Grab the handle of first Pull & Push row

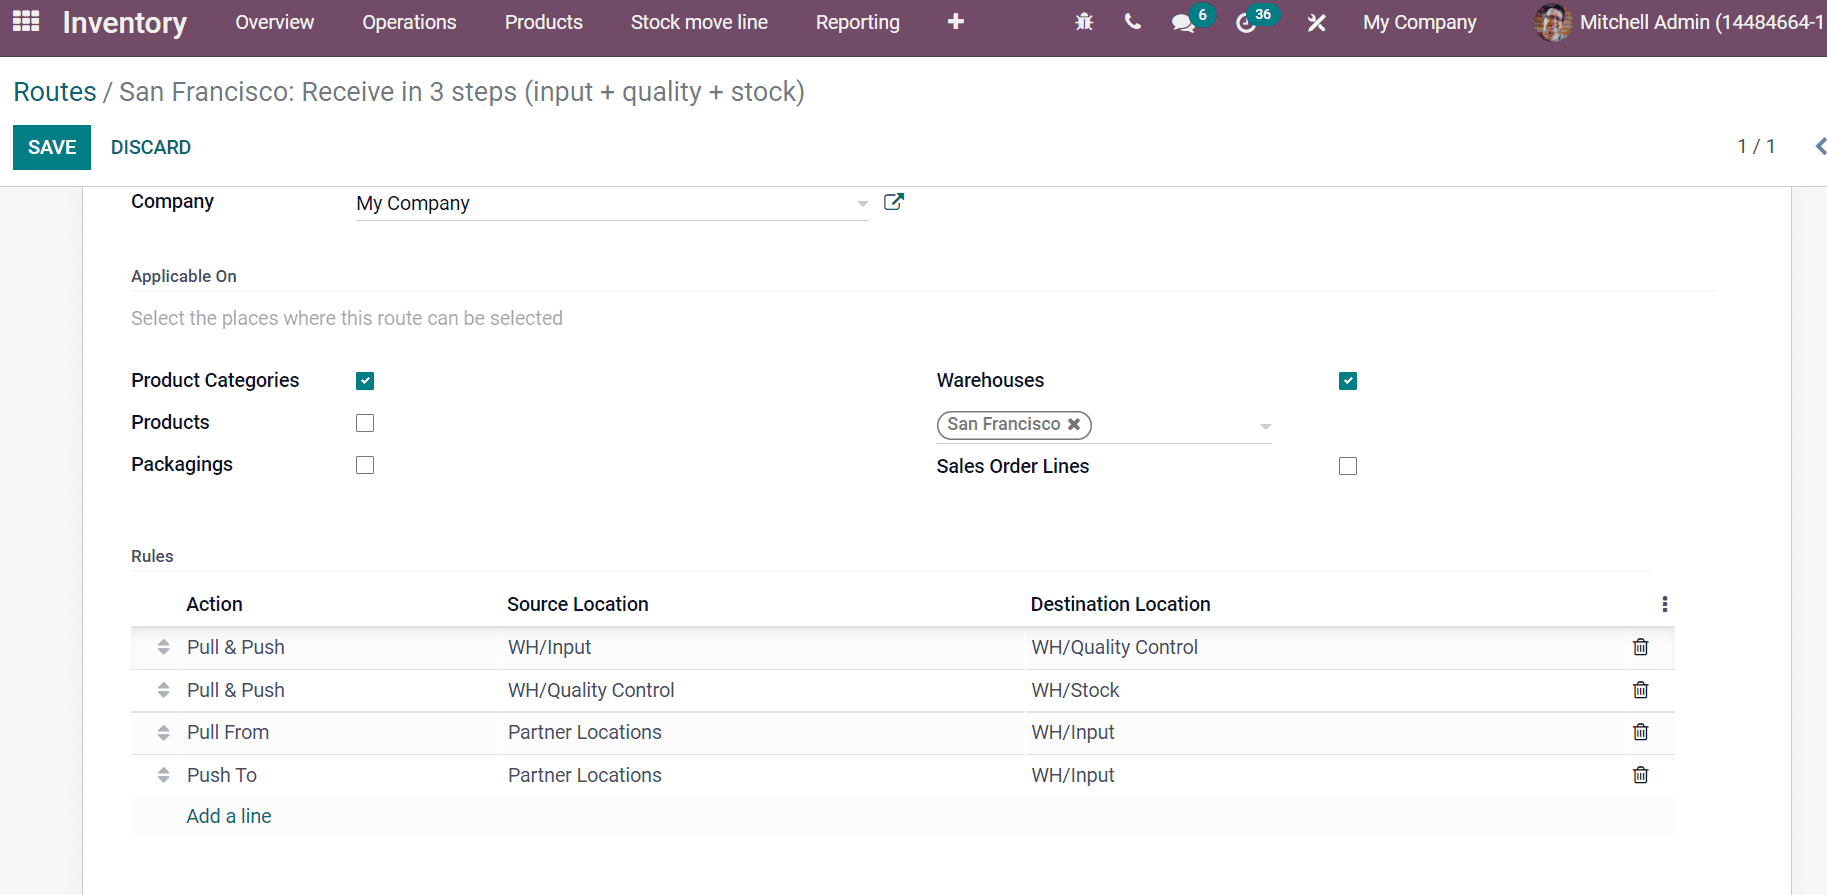pos(163,647)
